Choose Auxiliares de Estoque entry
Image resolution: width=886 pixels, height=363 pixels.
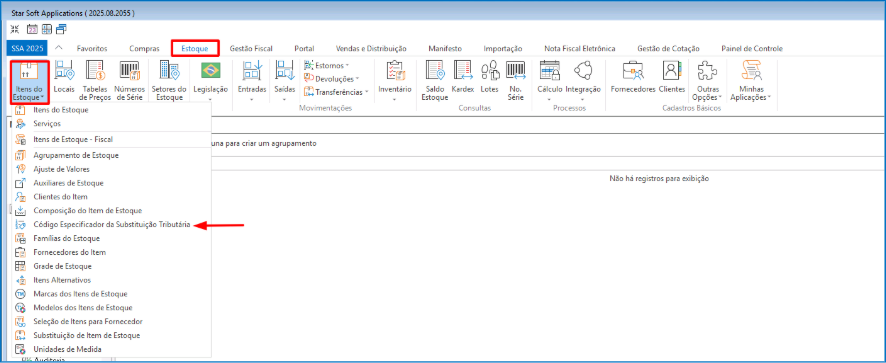pos(112,183)
